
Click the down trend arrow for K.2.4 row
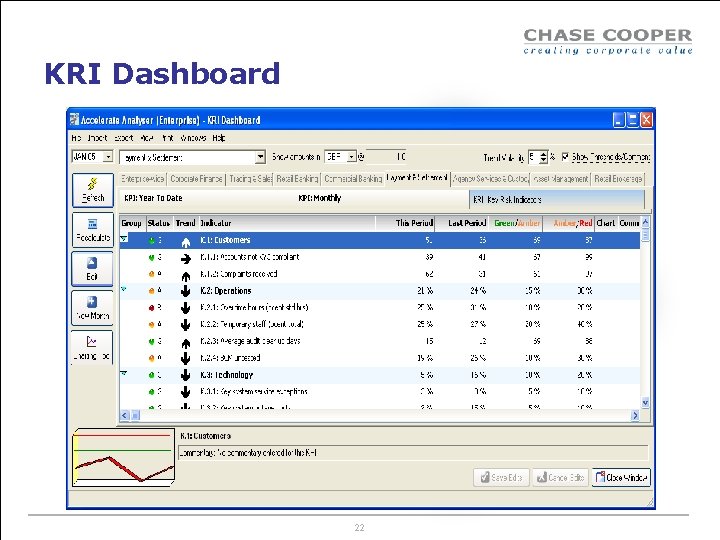tap(186, 359)
